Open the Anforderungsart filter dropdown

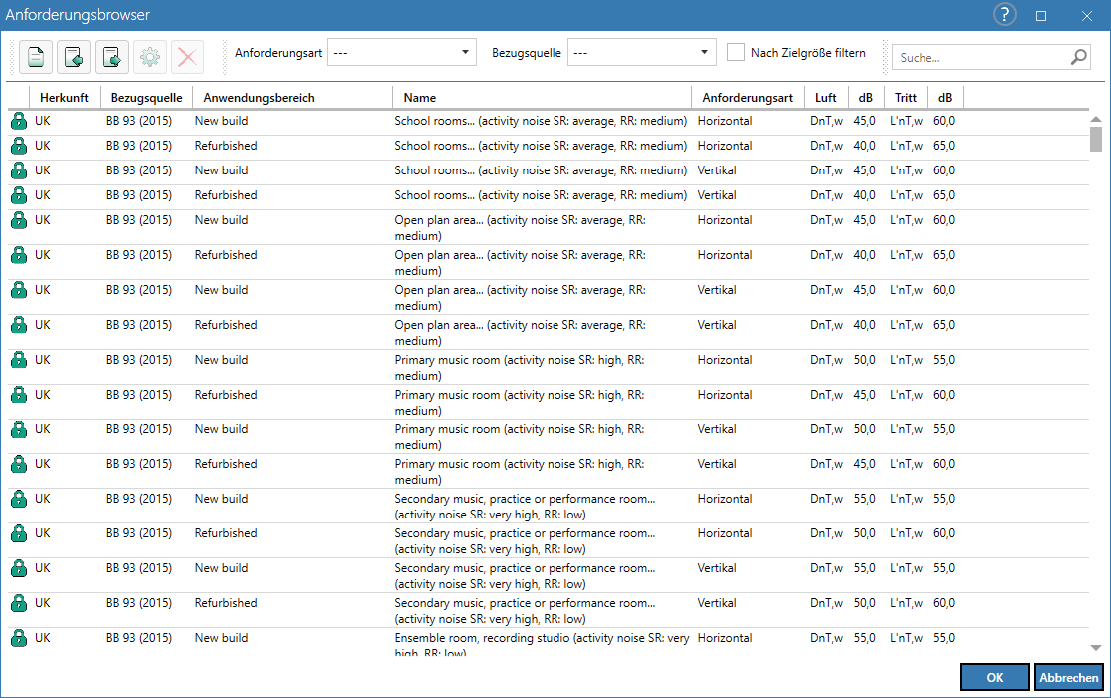point(402,52)
